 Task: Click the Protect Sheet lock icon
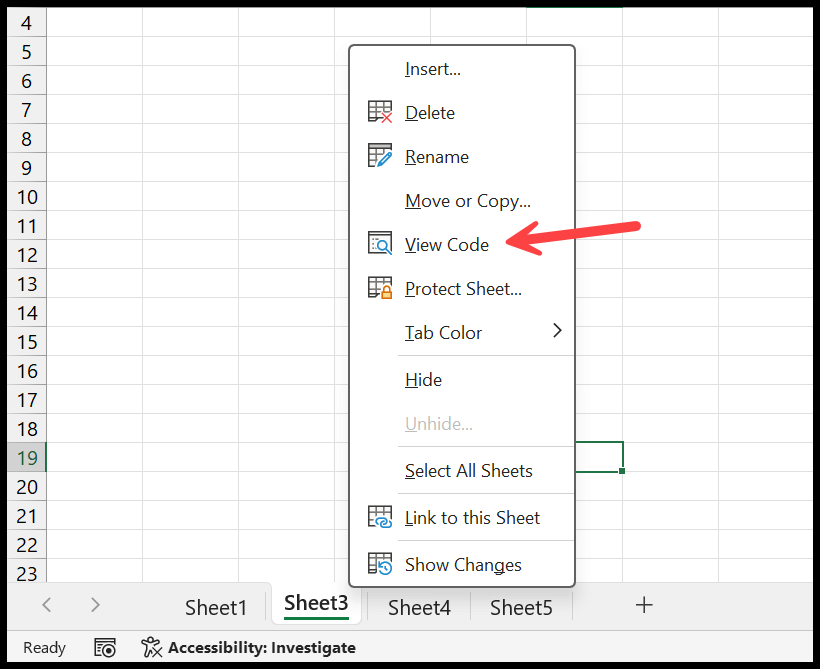tap(380, 288)
